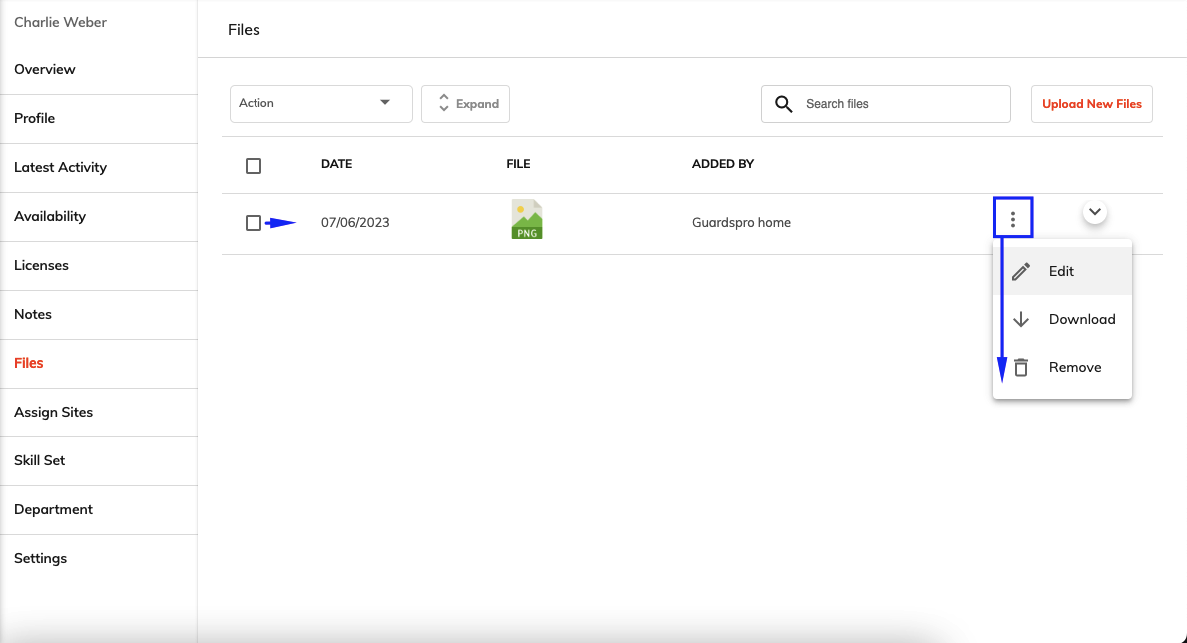Screen dimensions: 1187x643
Task: Click the Charlie Weber name in sidebar
Action: [61, 22]
